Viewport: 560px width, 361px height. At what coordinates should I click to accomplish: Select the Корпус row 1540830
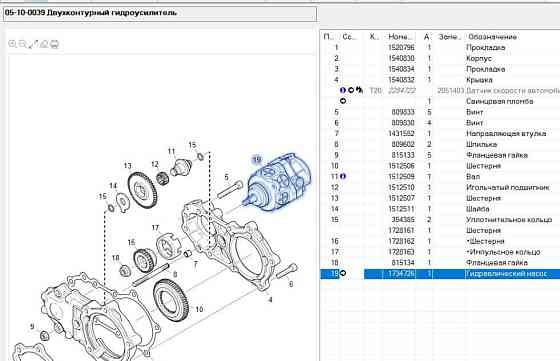point(440,58)
